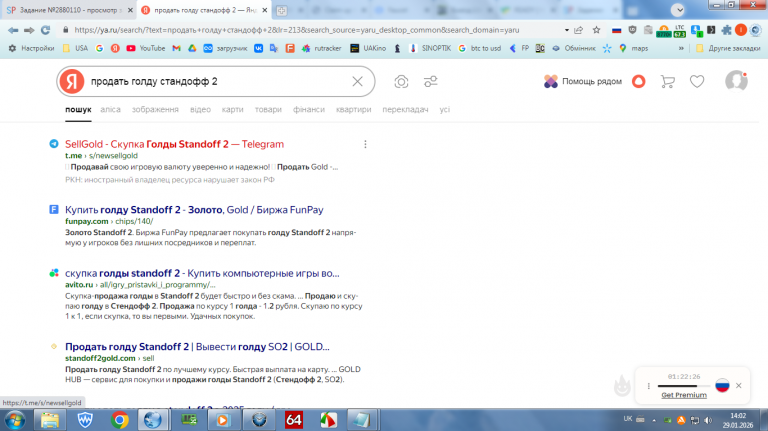This screenshot has height=431, width=768.
Task: Switch to the 'перекладач' tab
Action: (405, 109)
